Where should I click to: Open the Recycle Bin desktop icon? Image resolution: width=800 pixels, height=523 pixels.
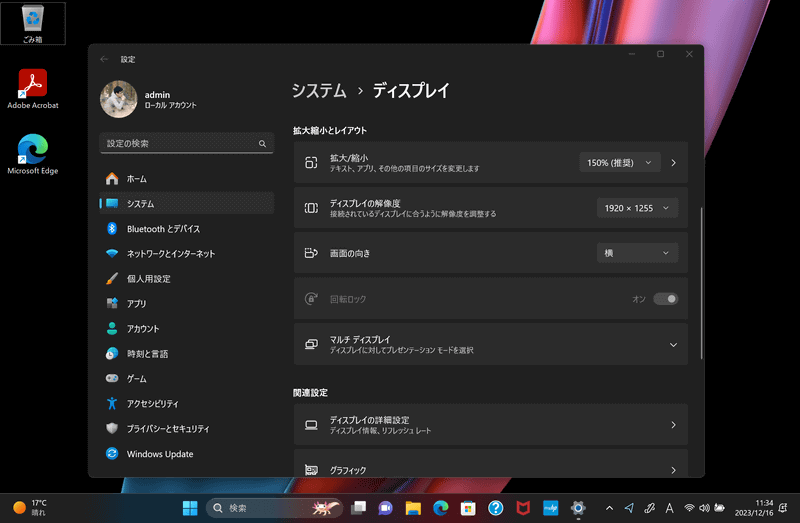click(x=33, y=23)
